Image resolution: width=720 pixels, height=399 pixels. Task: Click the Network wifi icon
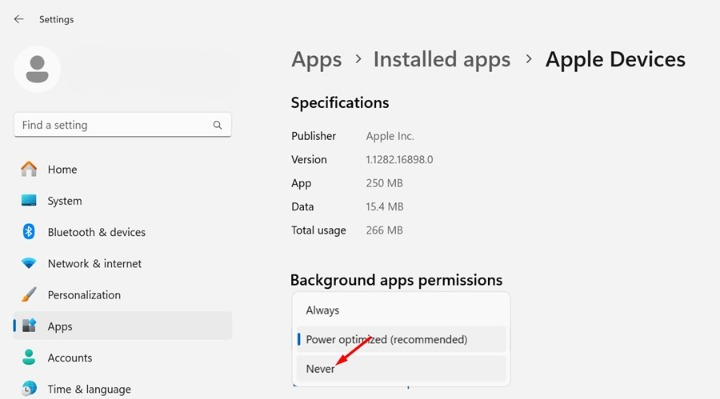(x=28, y=263)
